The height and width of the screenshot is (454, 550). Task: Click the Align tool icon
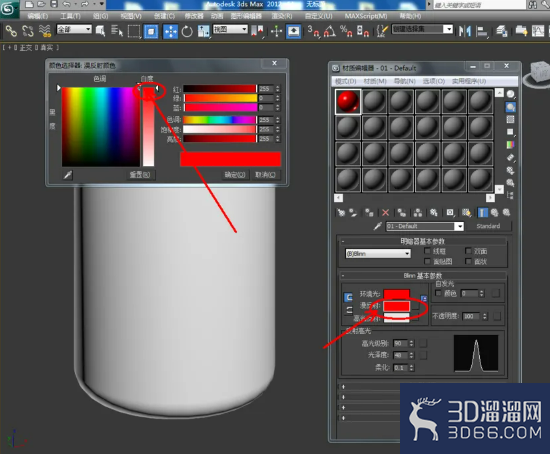click(x=482, y=31)
